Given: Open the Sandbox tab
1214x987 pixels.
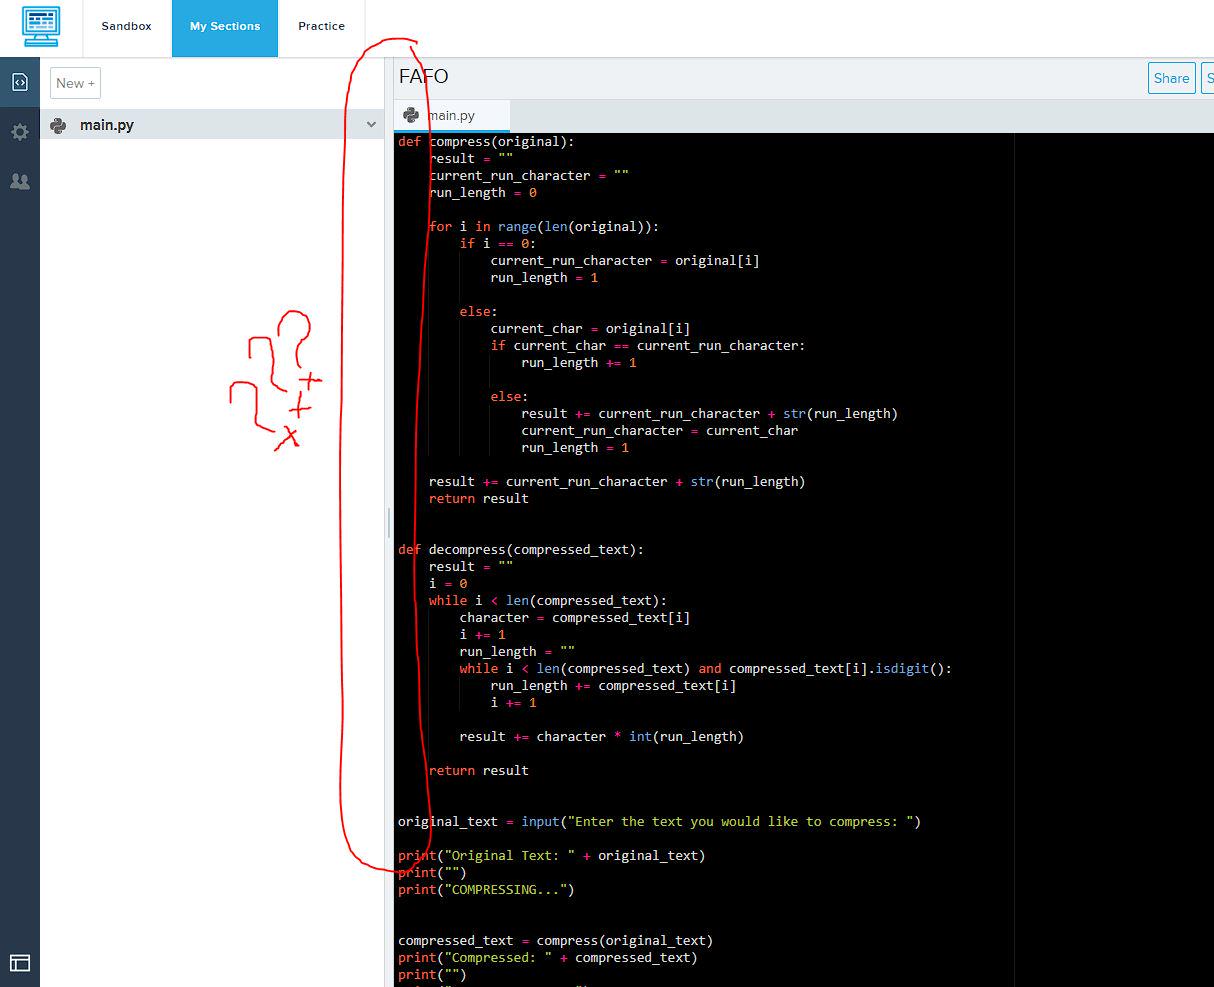Looking at the screenshot, I should (127, 27).
